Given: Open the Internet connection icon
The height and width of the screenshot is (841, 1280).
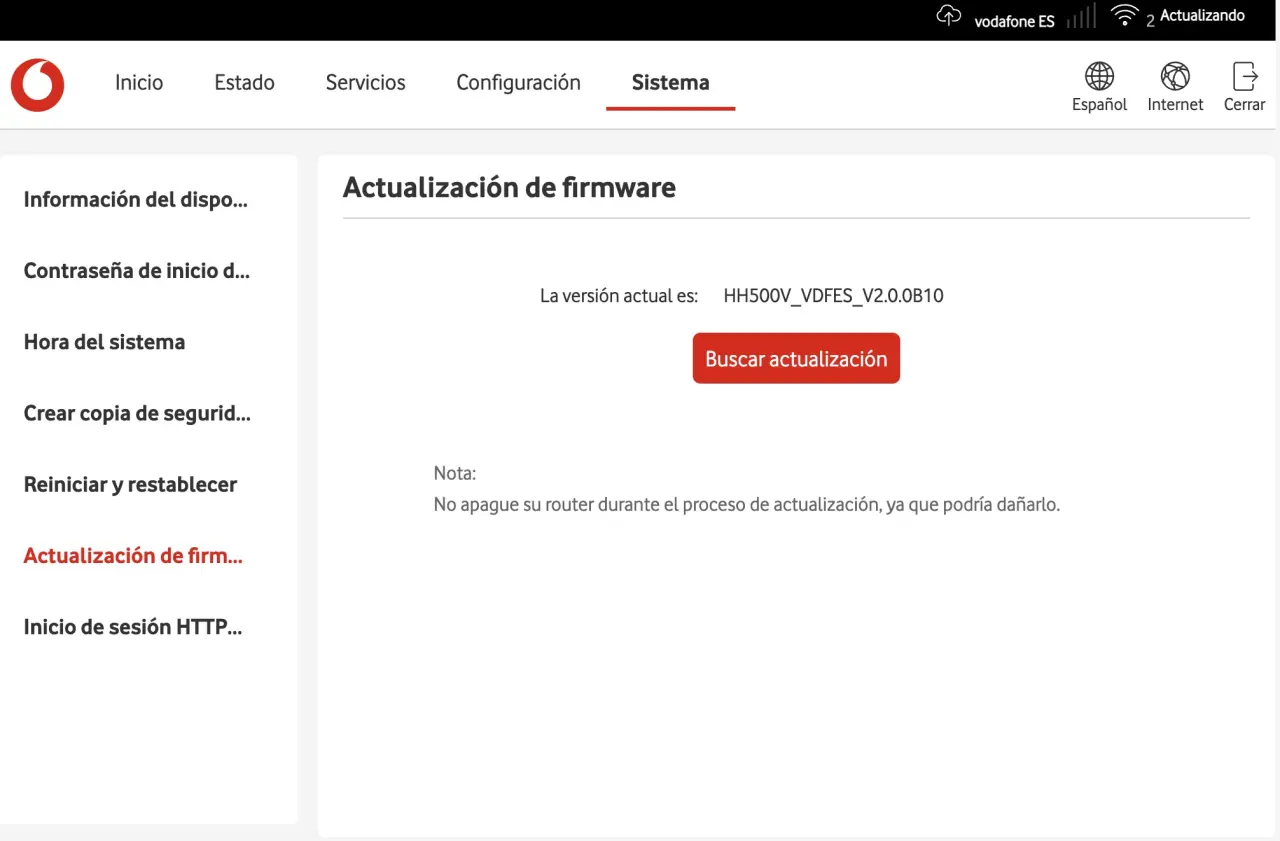Looking at the screenshot, I should tap(1175, 77).
